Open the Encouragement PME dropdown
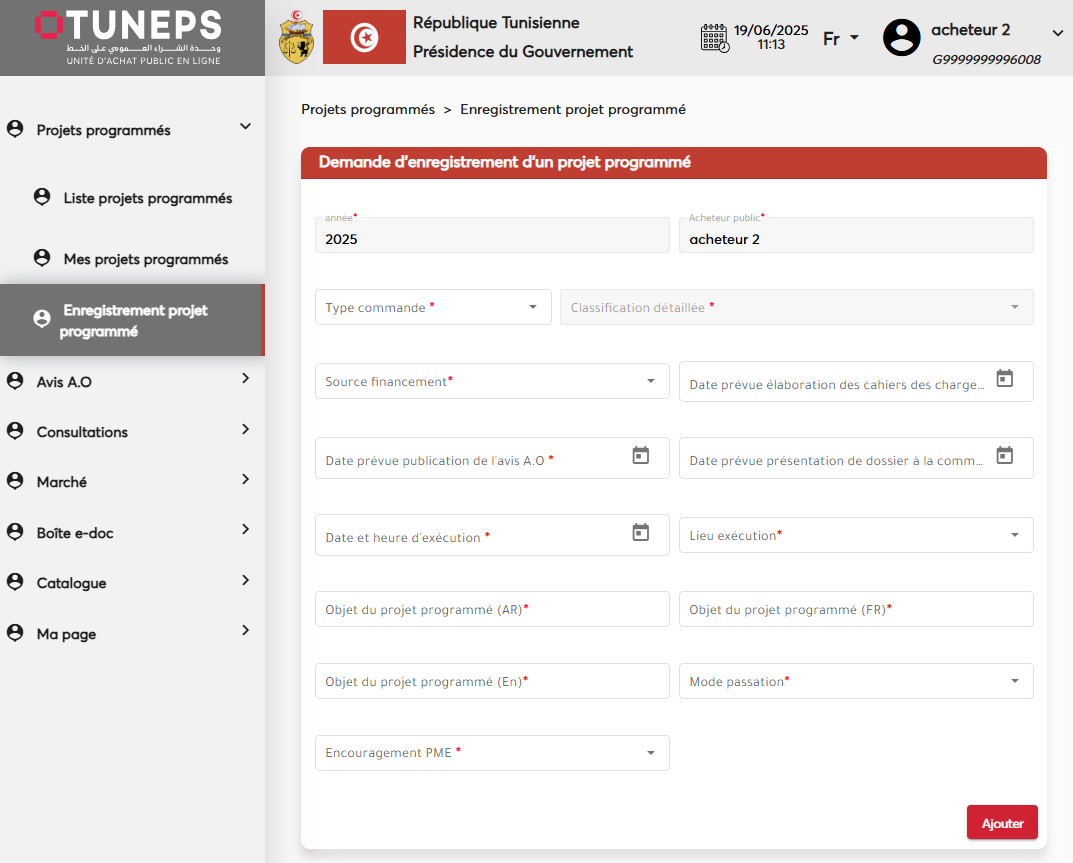This screenshot has height=863, width=1073. pyautogui.click(x=491, y=753)
